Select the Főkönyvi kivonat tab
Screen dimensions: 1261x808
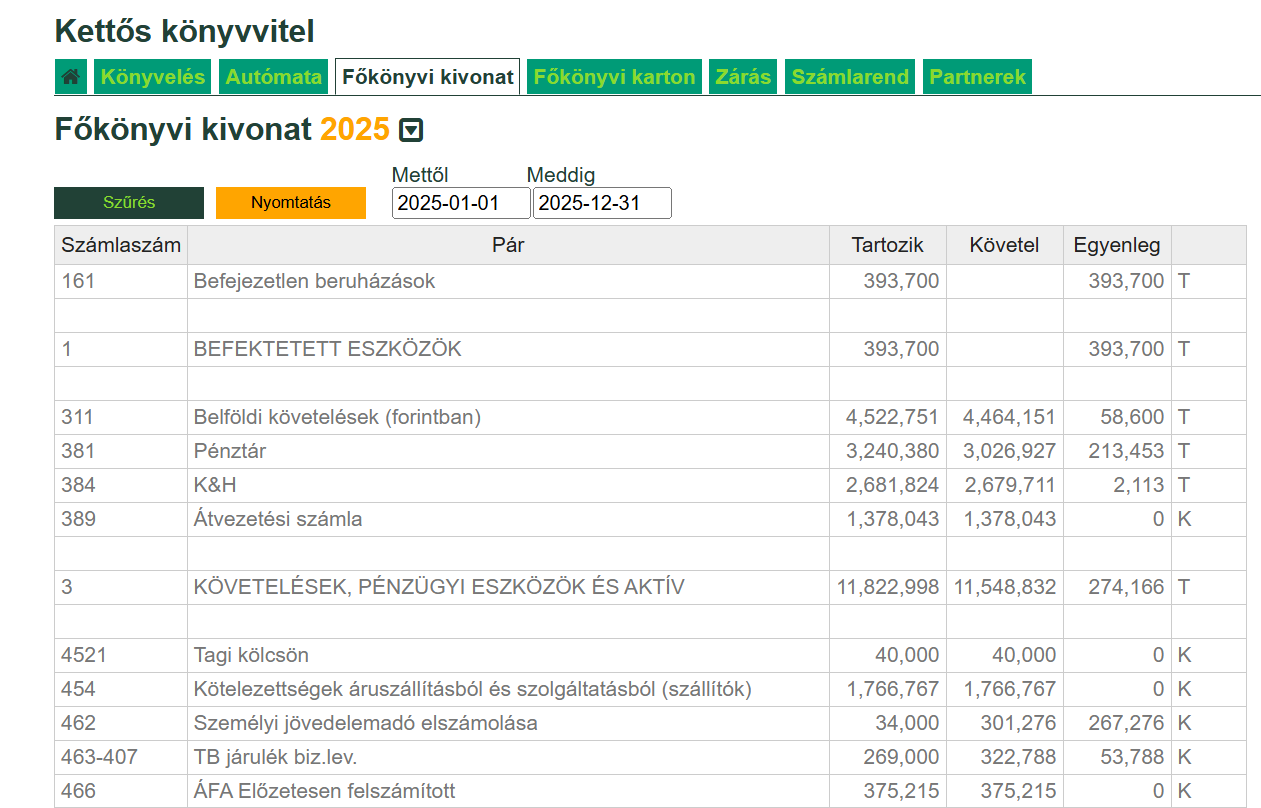click(x=427, y=77)
